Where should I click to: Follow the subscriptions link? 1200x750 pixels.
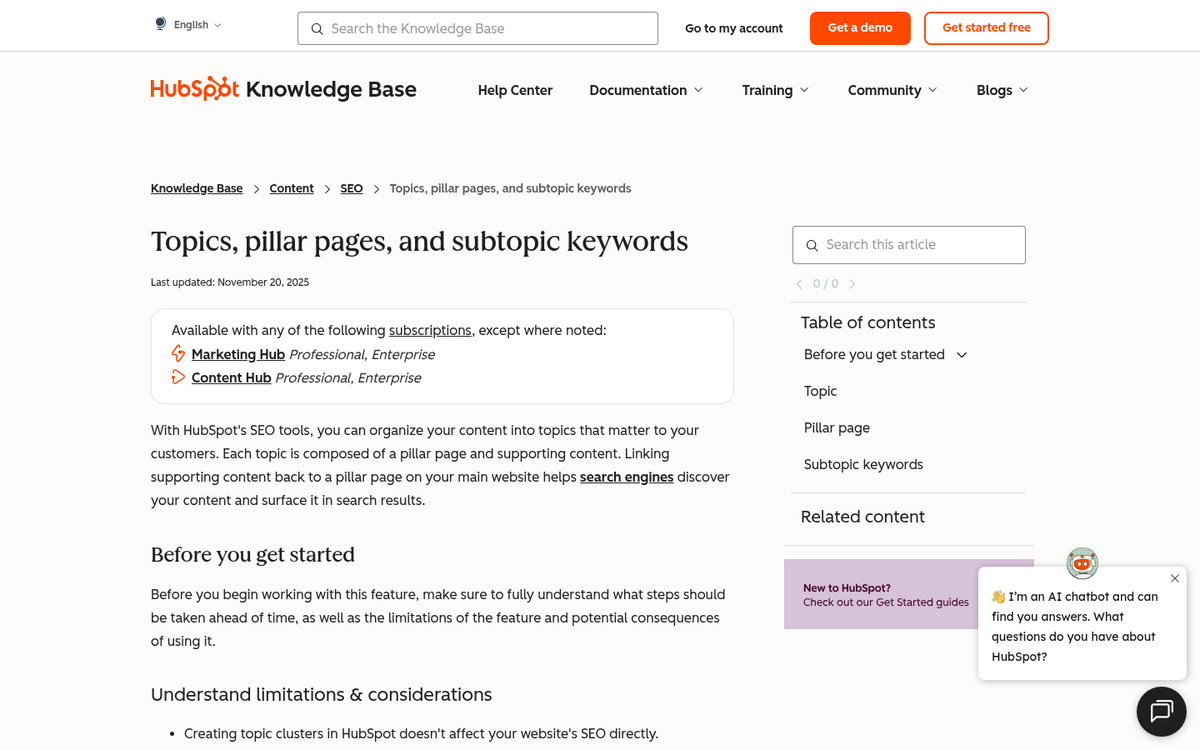coord(430,330)
